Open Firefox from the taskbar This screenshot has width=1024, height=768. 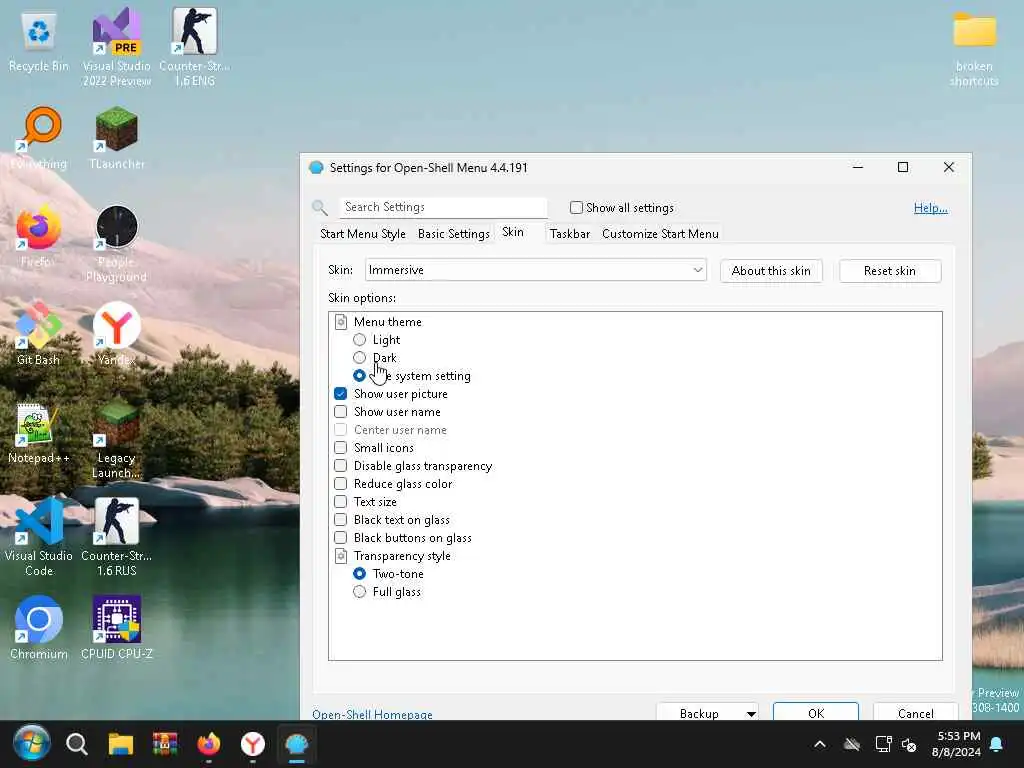pos(209,744)
